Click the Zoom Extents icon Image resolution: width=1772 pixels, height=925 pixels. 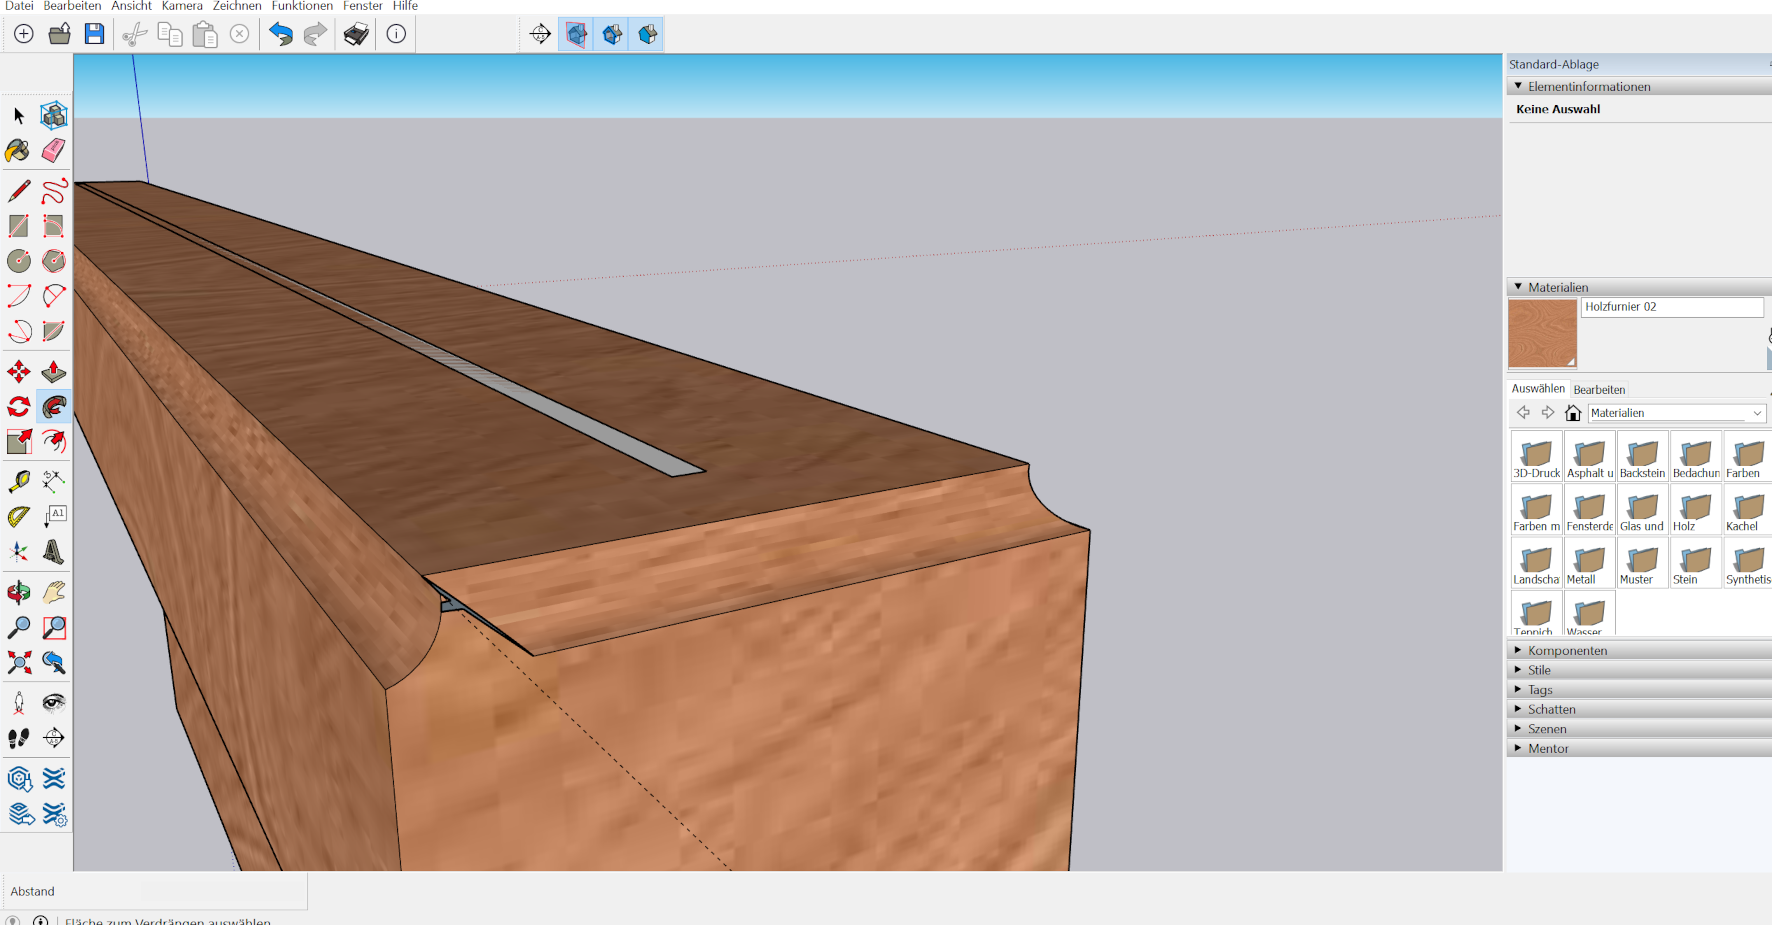click(18, 663)
